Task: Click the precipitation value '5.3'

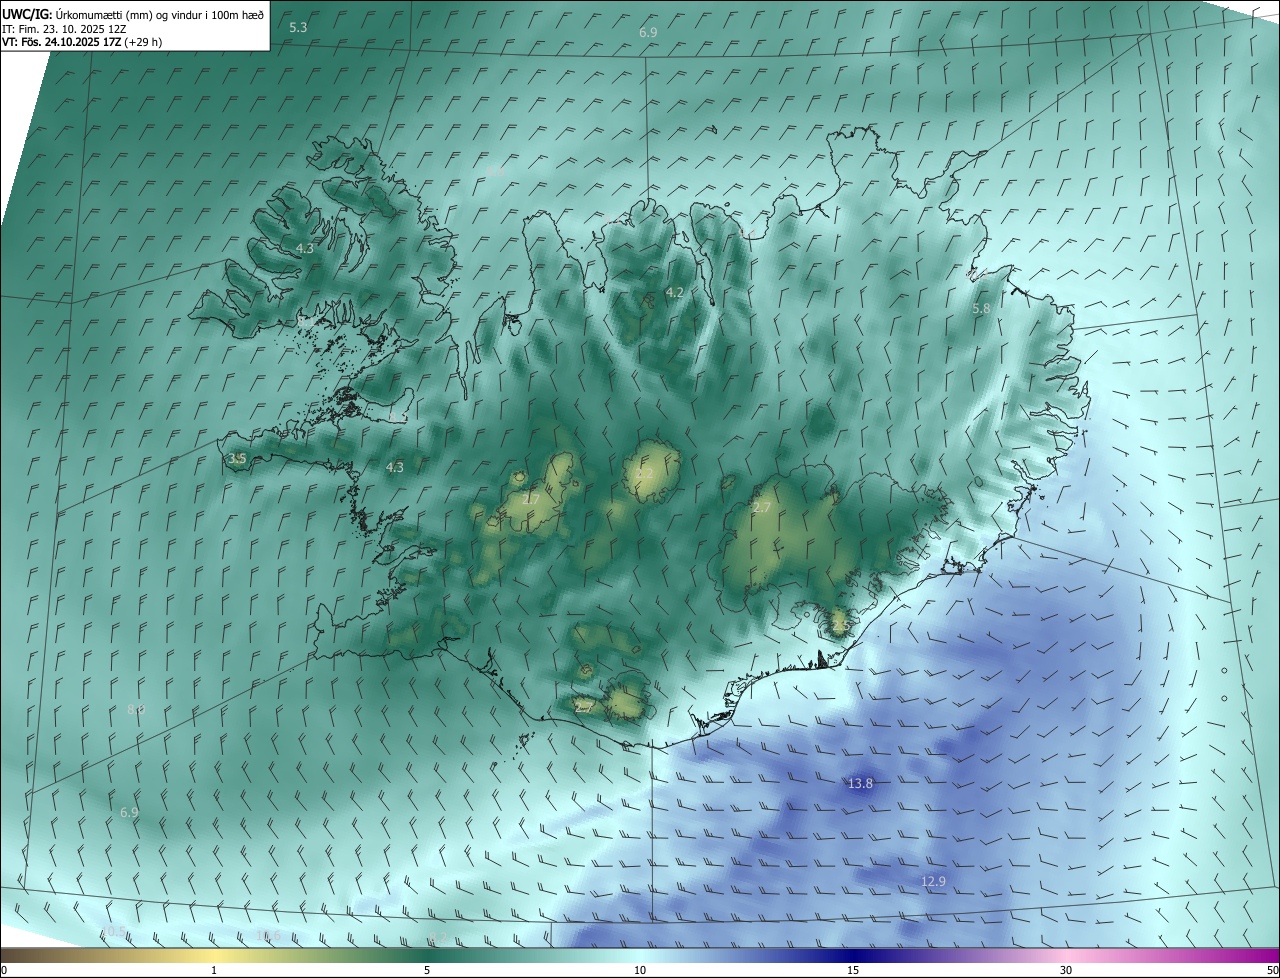Action: point(298,27)
